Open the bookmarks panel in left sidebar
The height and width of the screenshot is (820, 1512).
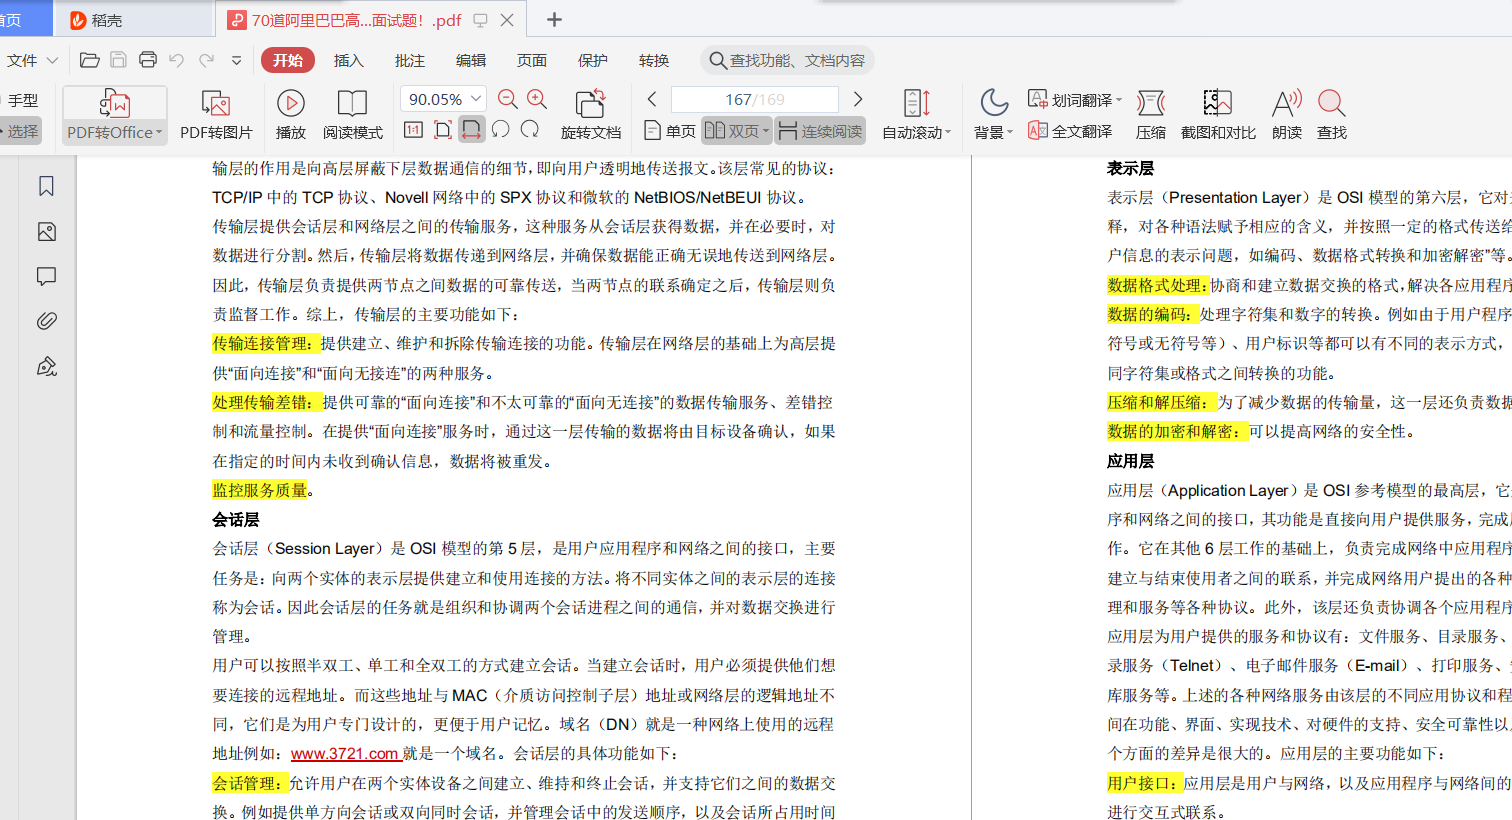pyautogui.click(x=45, y=186)
